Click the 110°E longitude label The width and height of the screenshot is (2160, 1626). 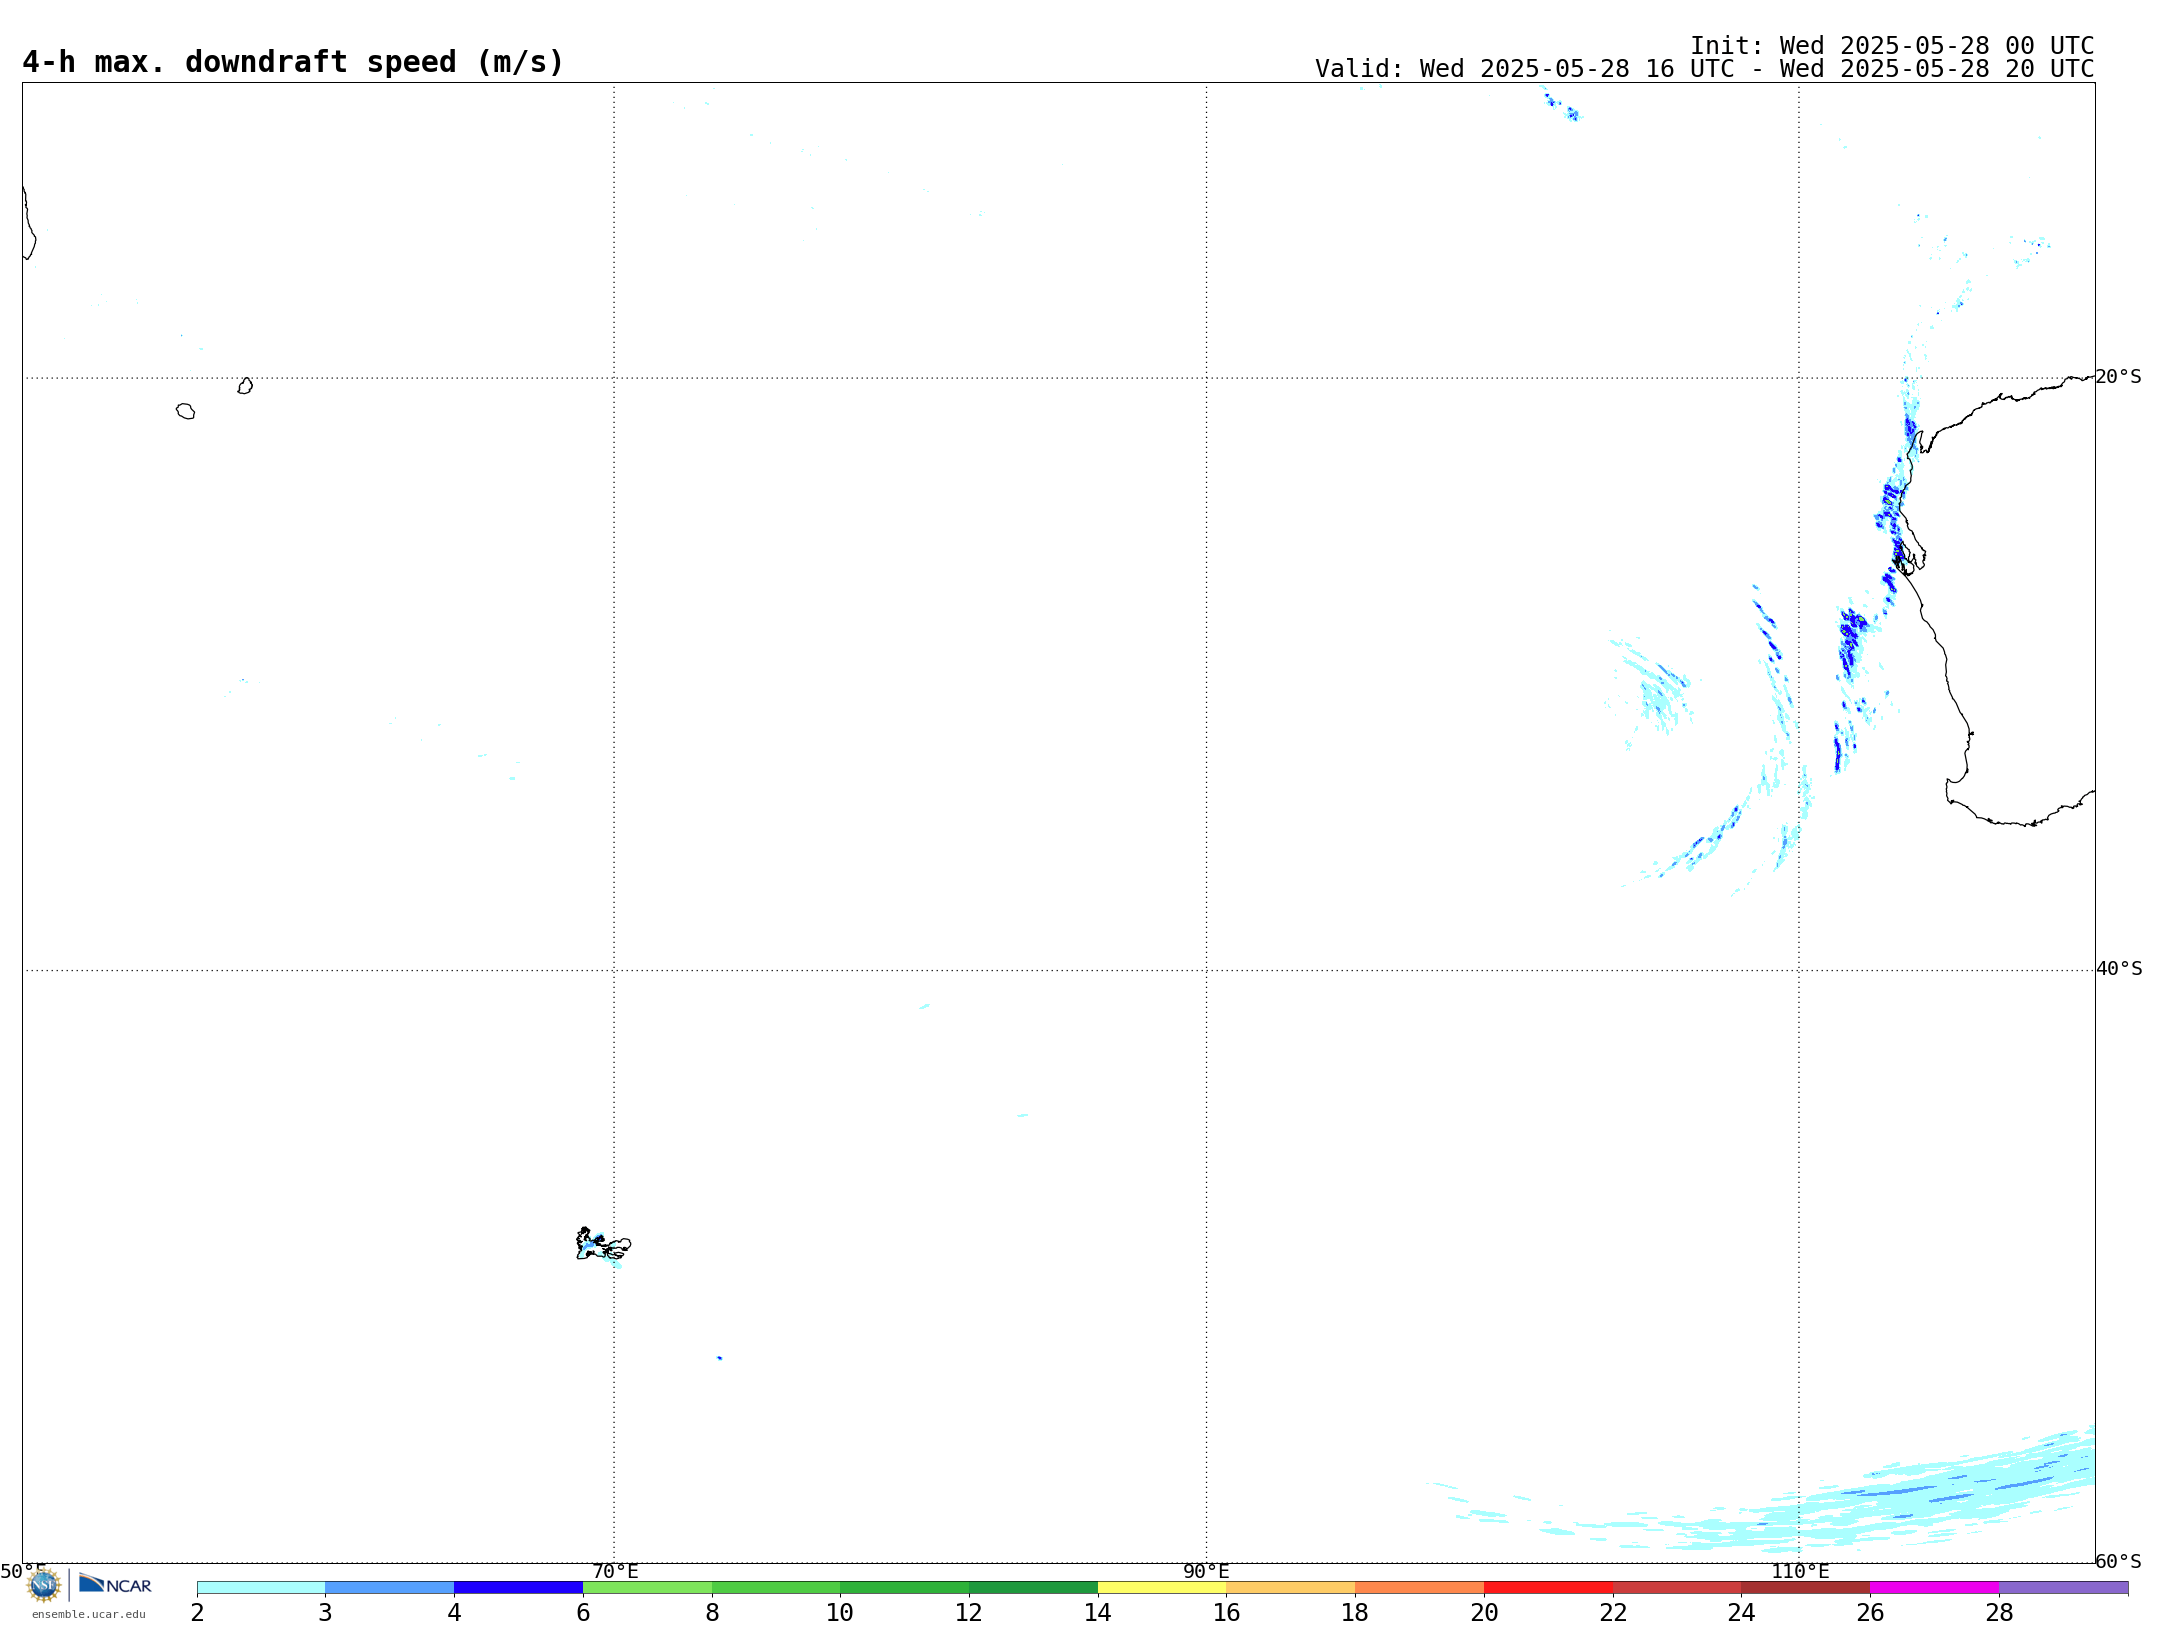coord(1800,1571)
